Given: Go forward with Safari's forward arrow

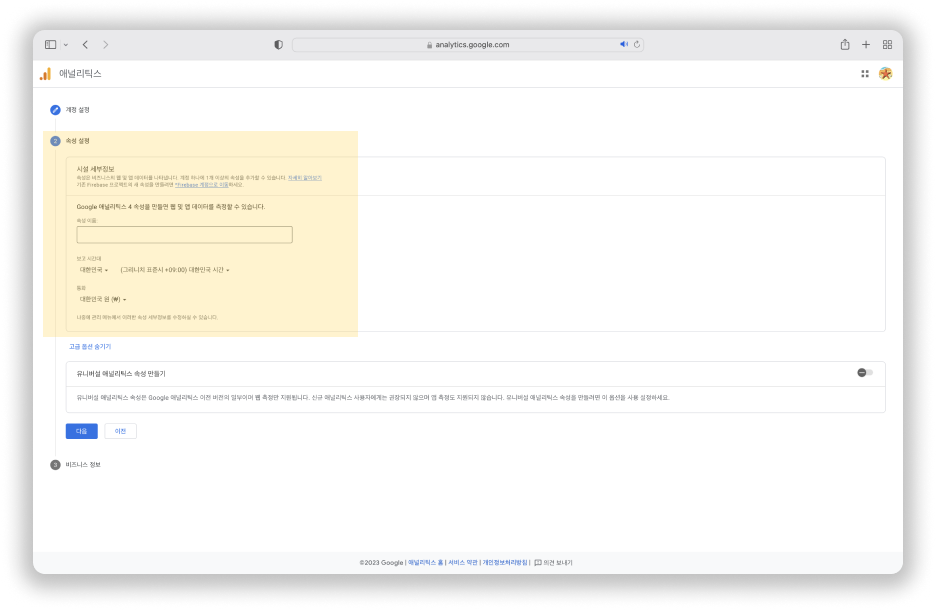Looking at the screenshot, I should pos(106,45).
